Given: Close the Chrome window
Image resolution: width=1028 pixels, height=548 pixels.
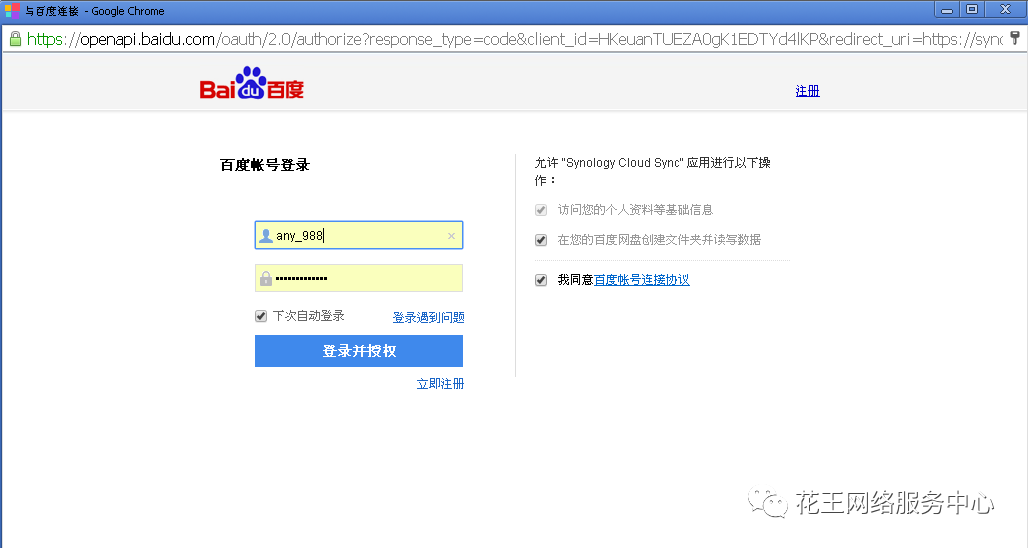Looking at the screenshot, I should click(1005, 10).
